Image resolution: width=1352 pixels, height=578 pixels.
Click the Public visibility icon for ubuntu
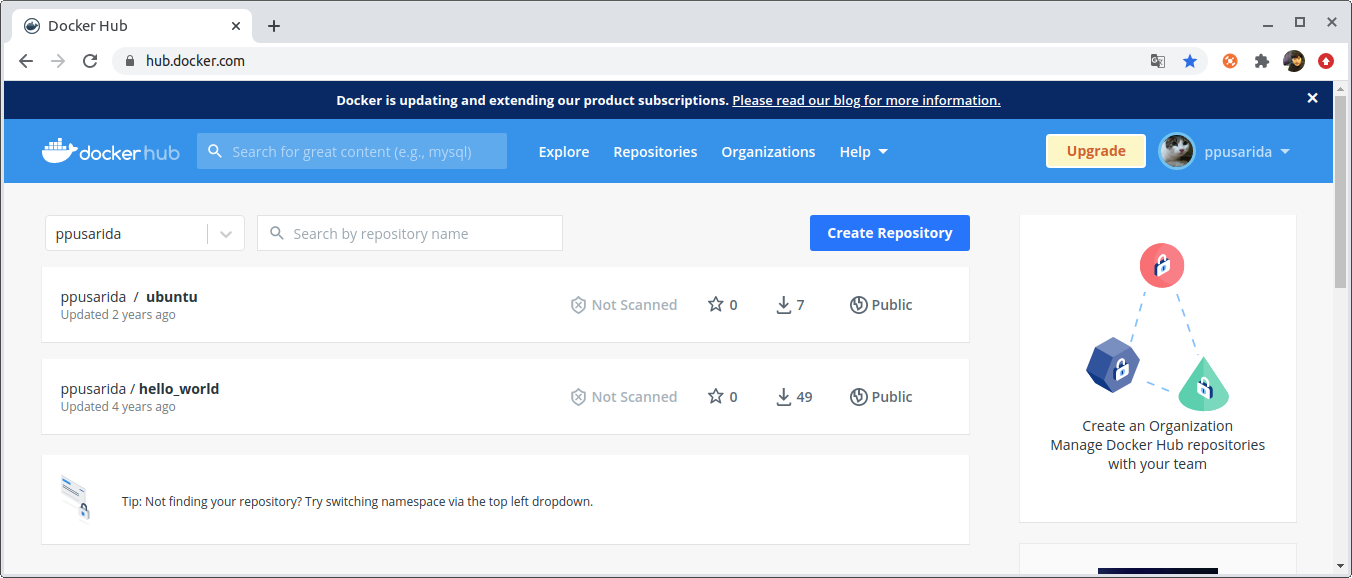click(x=858, y=305)
